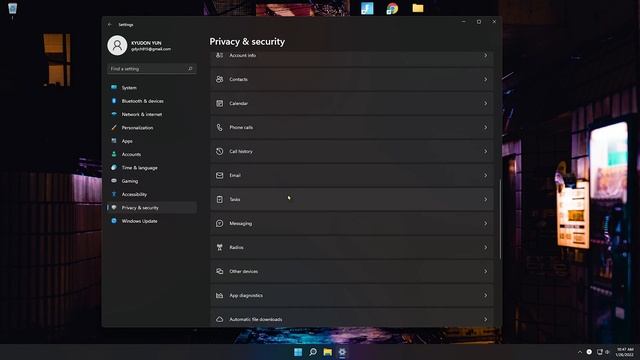Select System in the sidebar
Image resolution: width=640 pixels, height=360 pixels.
[152, 87]
